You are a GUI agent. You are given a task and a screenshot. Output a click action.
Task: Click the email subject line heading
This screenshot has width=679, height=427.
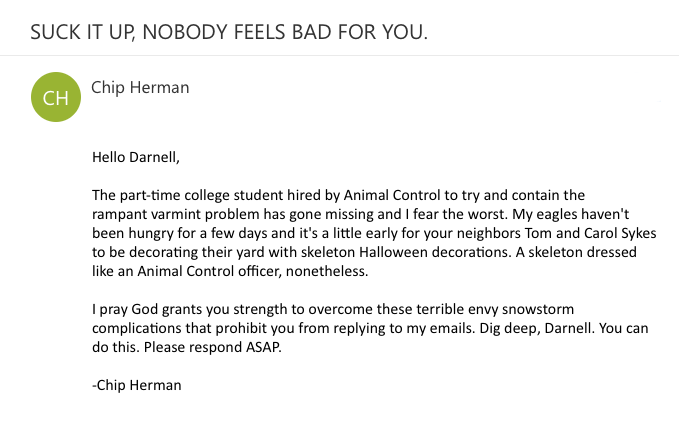(229, 31)
